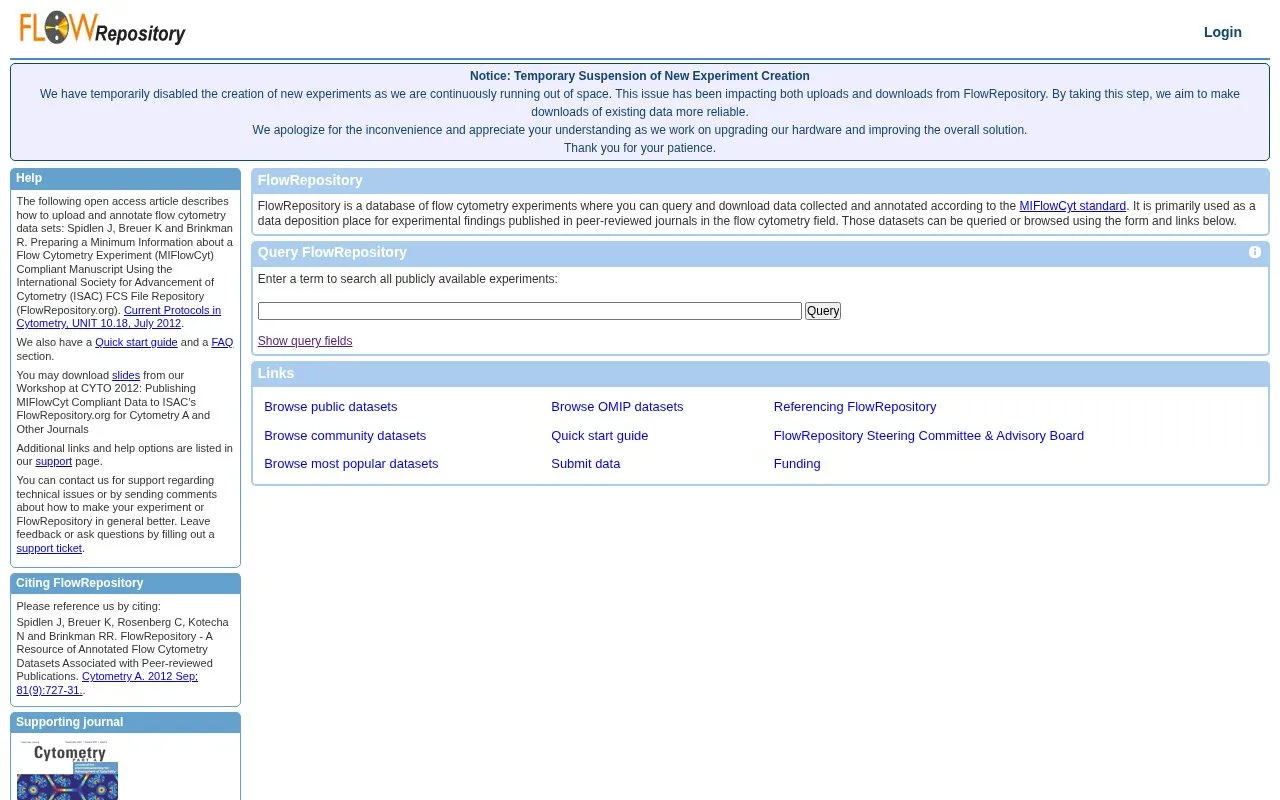Browse OMIP datasets
The width and height of the screenshot is (1280, 800).
pyautogui.click(x=617, y=407)
